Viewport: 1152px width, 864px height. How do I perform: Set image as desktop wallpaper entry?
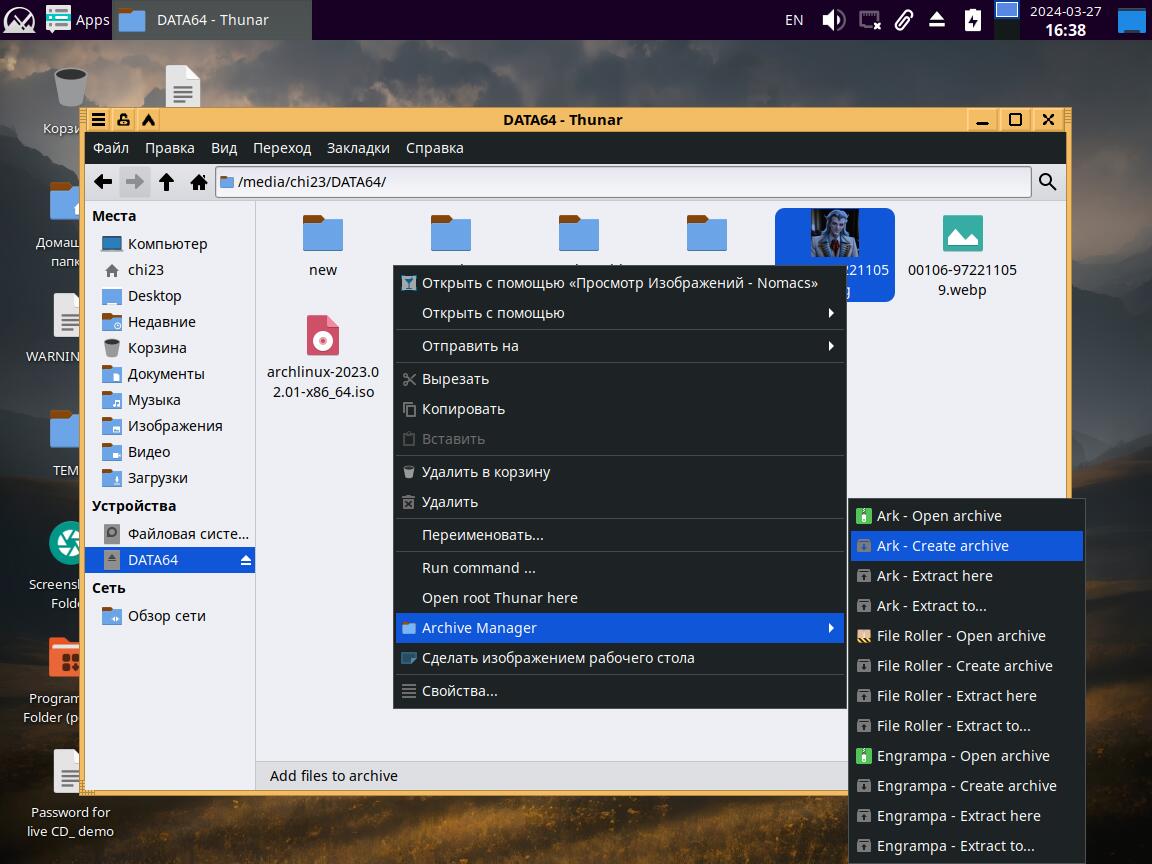click(619, 658)
